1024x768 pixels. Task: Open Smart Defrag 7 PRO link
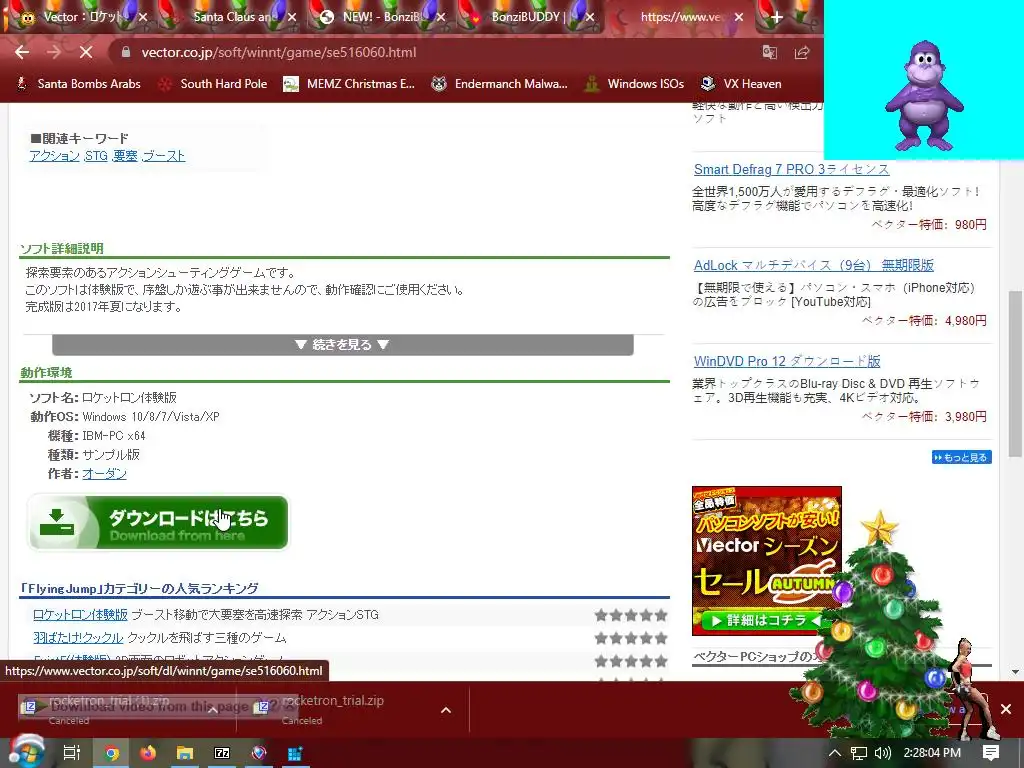(x=792, y=169)
